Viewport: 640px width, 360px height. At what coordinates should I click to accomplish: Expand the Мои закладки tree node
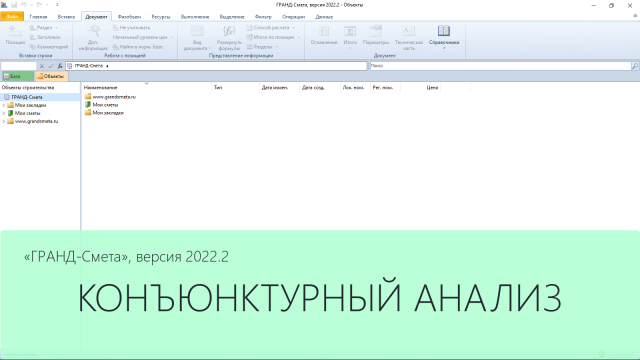[4, 105]
